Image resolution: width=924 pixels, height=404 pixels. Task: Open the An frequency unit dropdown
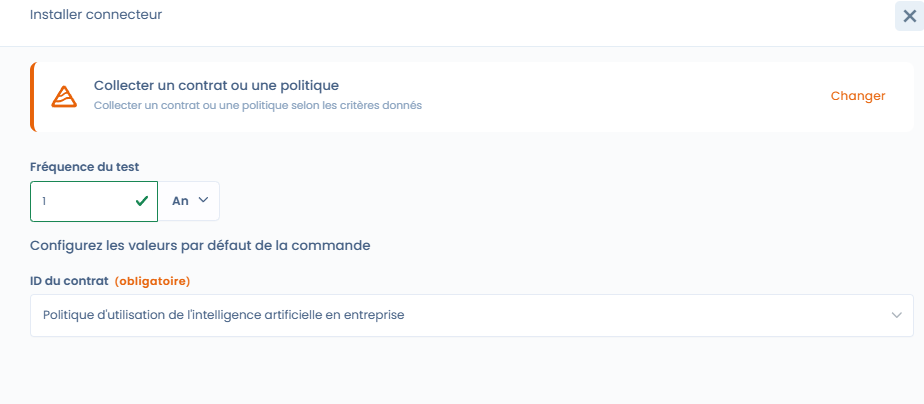coord(190,200)
